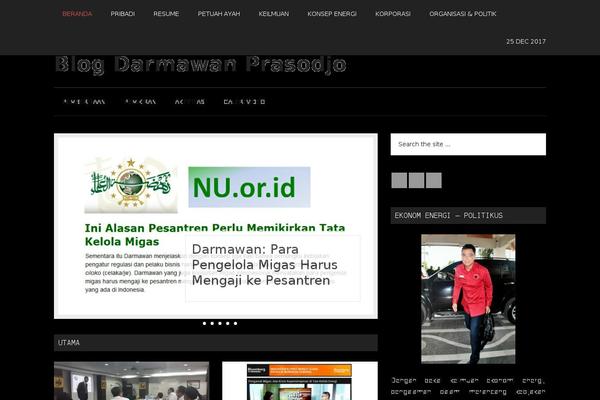This screenshot has width=600, height=400.
Task: Select the KORPORASI menu item
Action: pos(393,14)
